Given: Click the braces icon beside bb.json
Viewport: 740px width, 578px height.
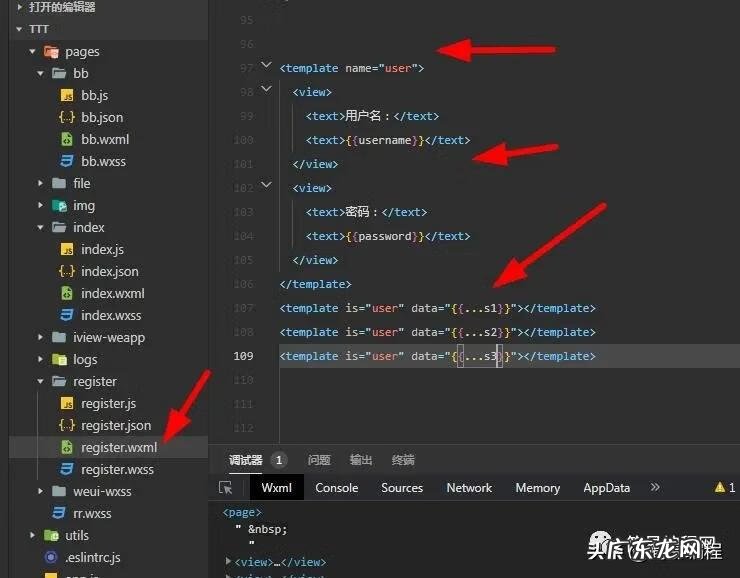Looking at the screenshot, I should point(67,118).
